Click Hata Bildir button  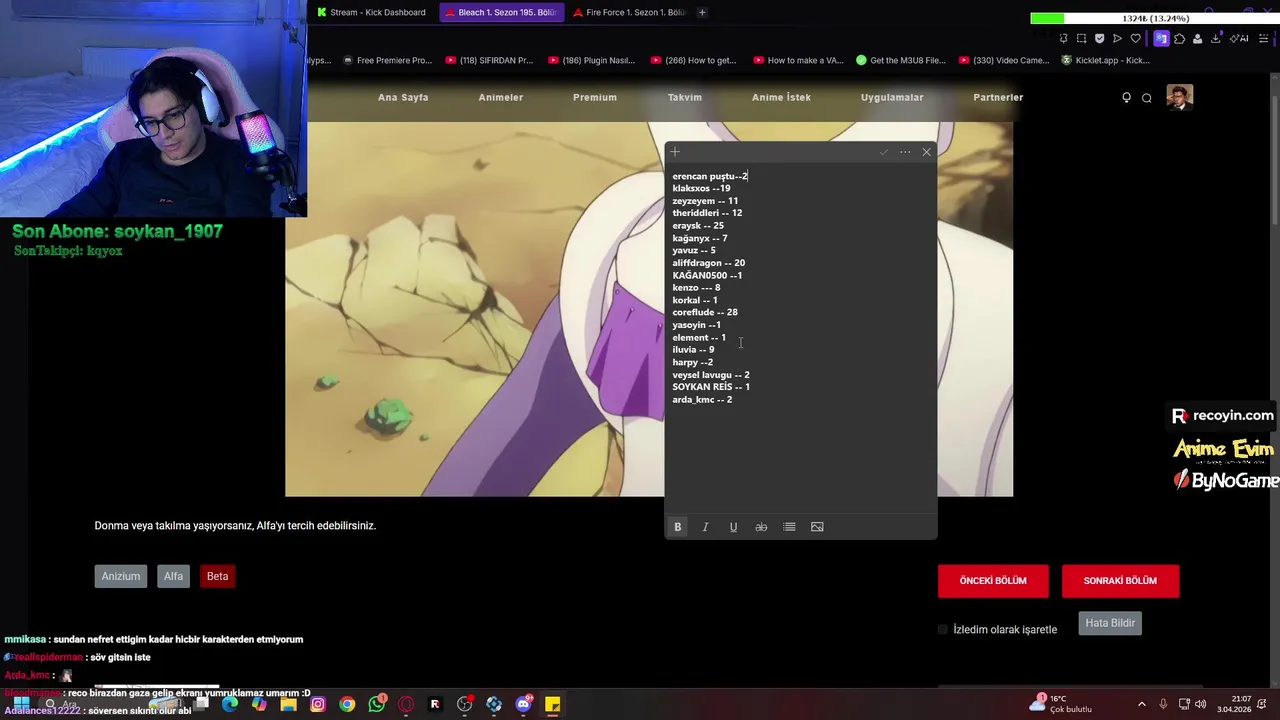[x=1110, y=623]
